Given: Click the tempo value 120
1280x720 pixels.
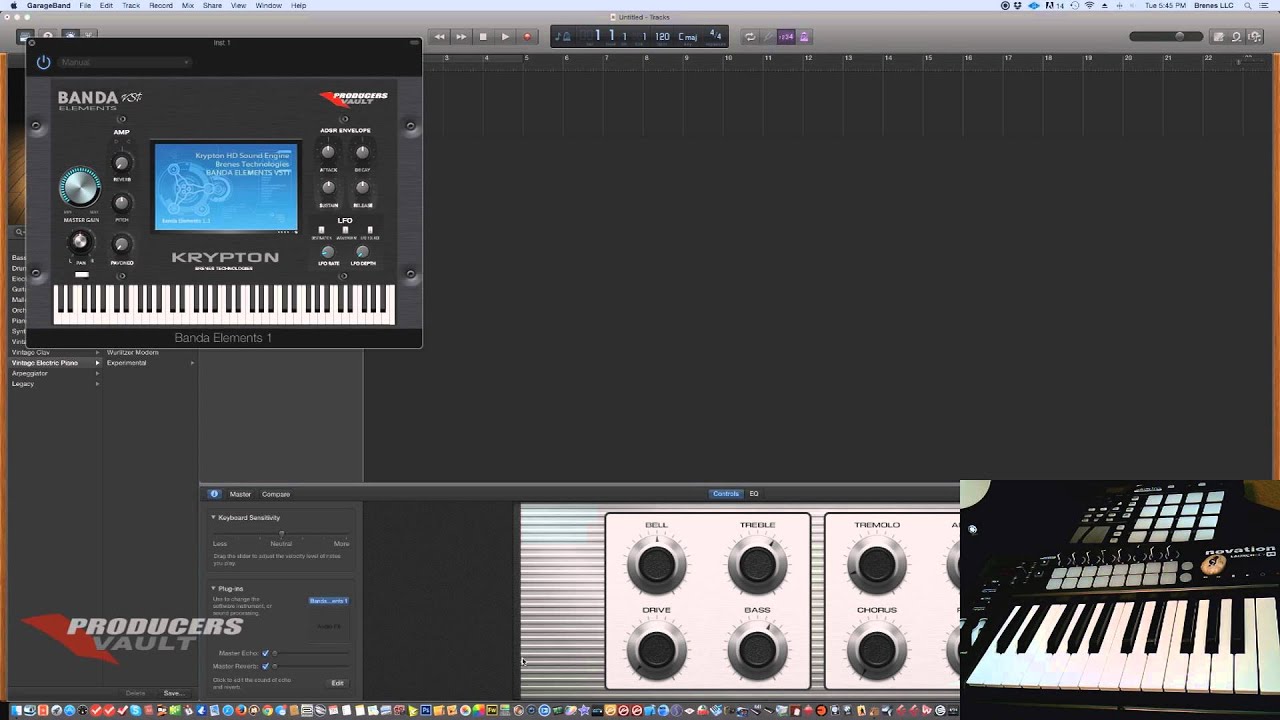Looking at the screenshot, I should click(x=662, y=37).
